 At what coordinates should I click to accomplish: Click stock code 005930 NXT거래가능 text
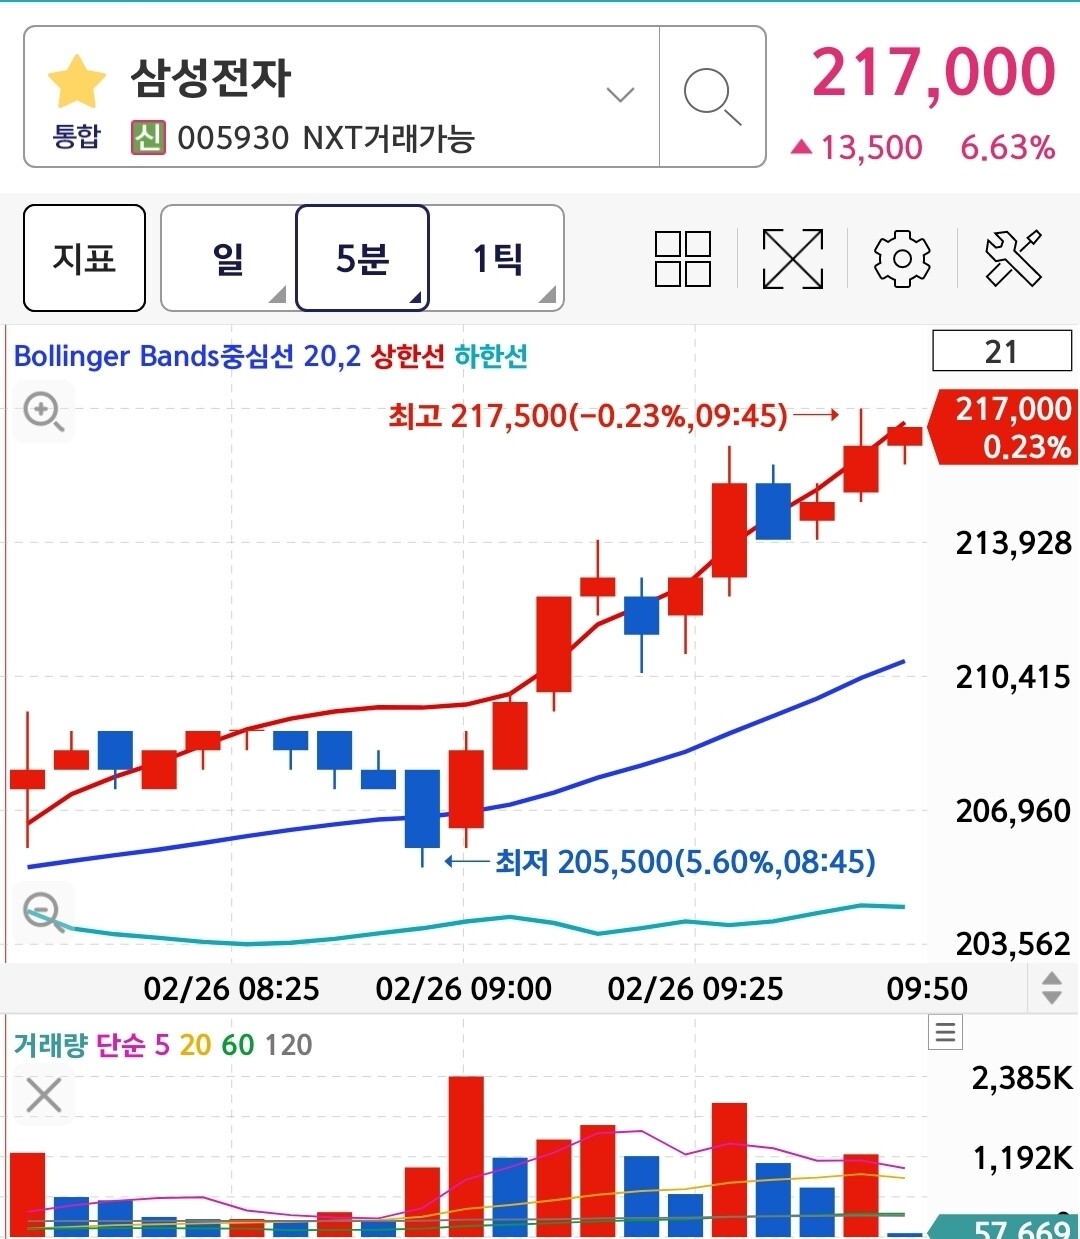point(326,138)
